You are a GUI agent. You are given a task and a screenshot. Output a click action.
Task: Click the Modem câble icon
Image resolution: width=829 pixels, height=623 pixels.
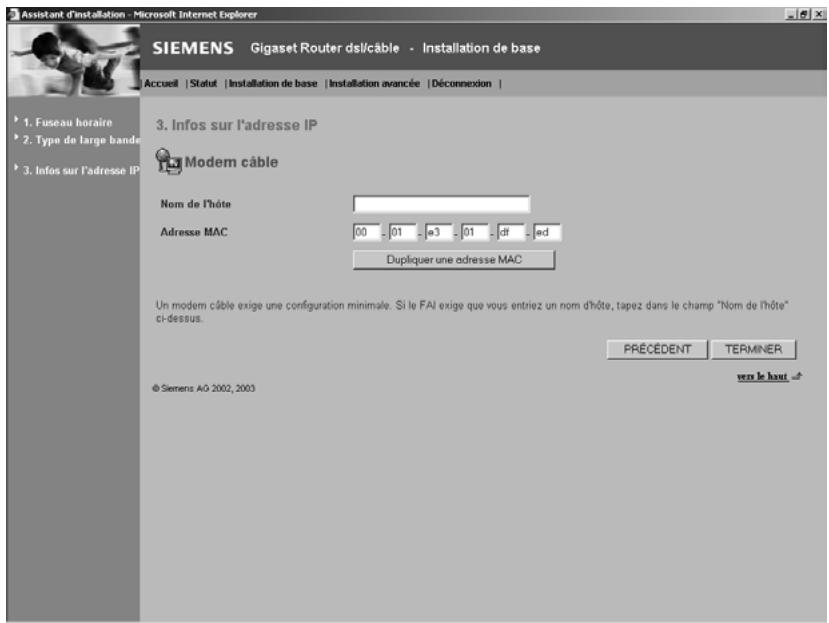(169, 161)
